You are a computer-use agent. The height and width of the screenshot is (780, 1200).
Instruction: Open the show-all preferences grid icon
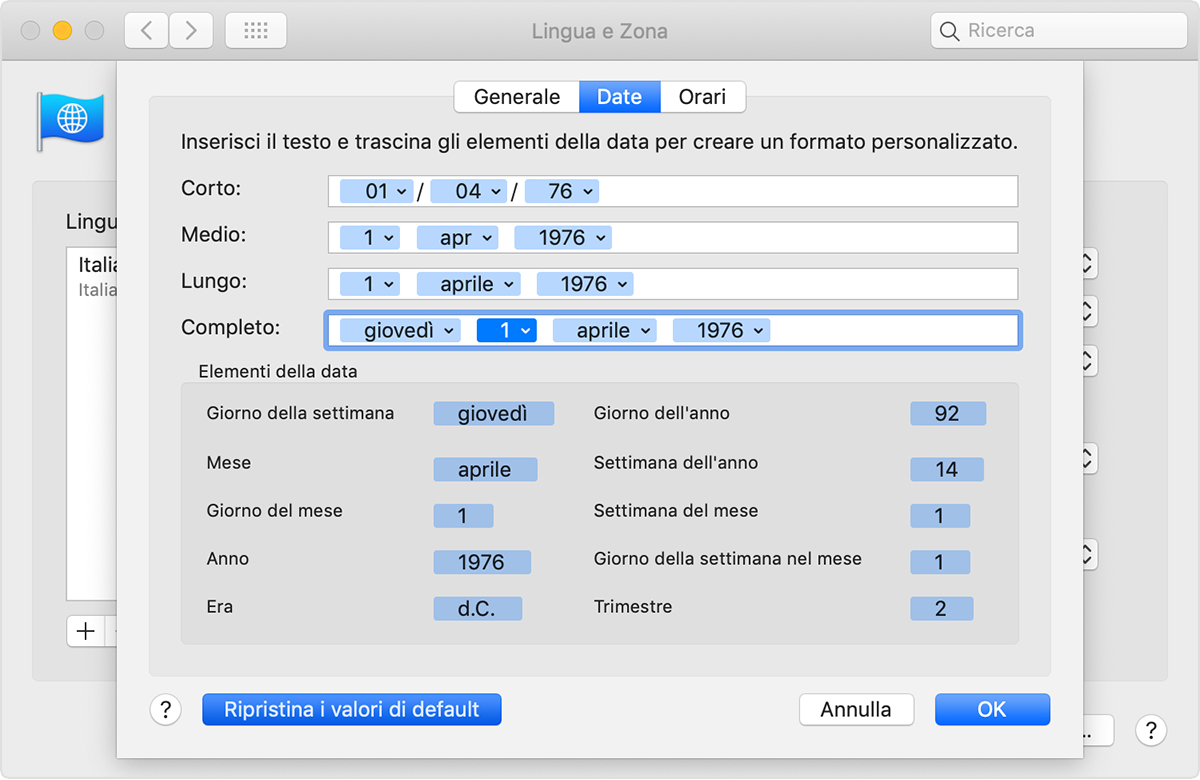tap(255, 30)
